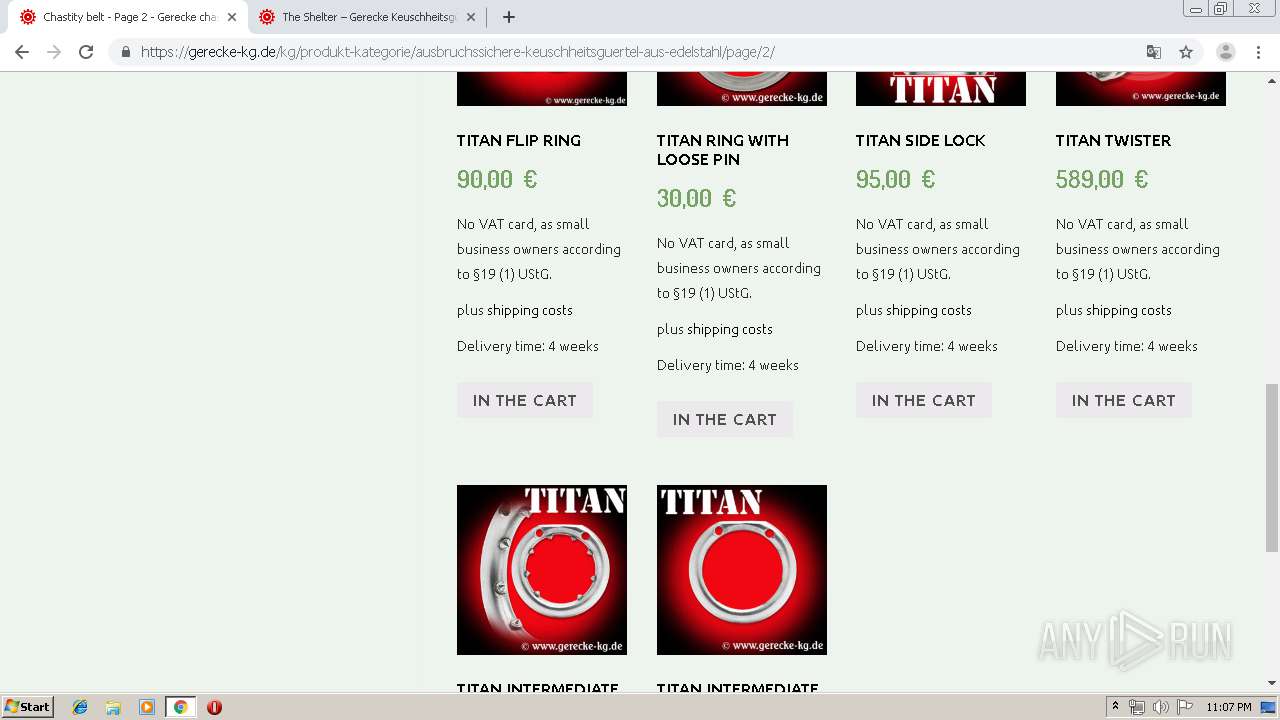Open a new tab with the plus button
Viewport: 1280px width, 720px height.
509,17
